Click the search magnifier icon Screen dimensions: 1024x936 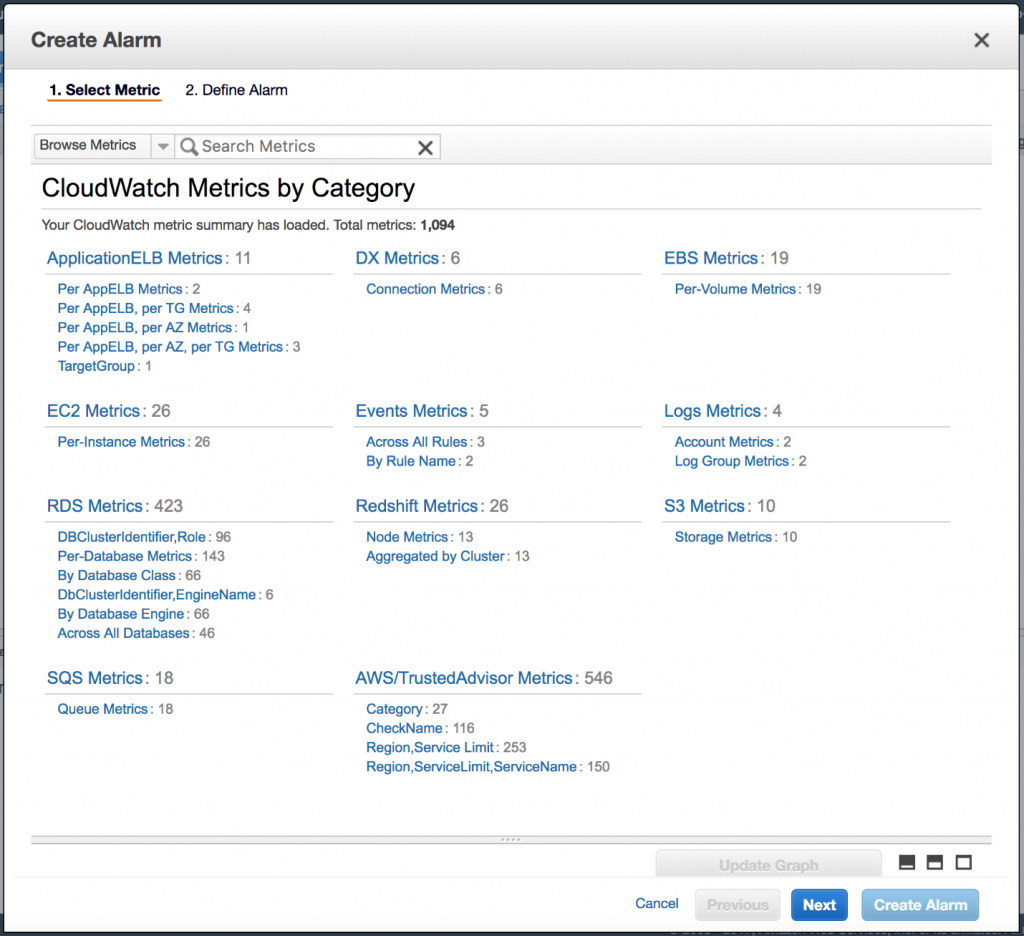189,146
